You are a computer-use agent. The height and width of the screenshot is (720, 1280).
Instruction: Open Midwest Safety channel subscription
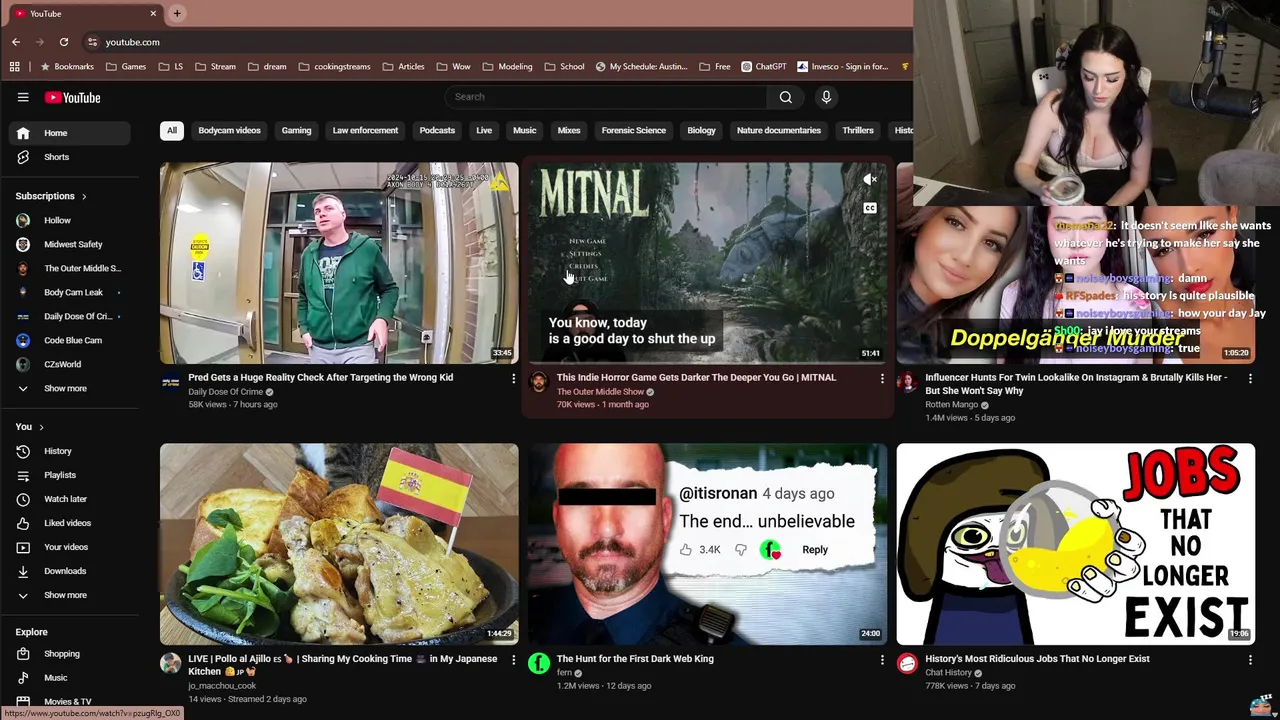pyautogui.click(x=69, y=244)
